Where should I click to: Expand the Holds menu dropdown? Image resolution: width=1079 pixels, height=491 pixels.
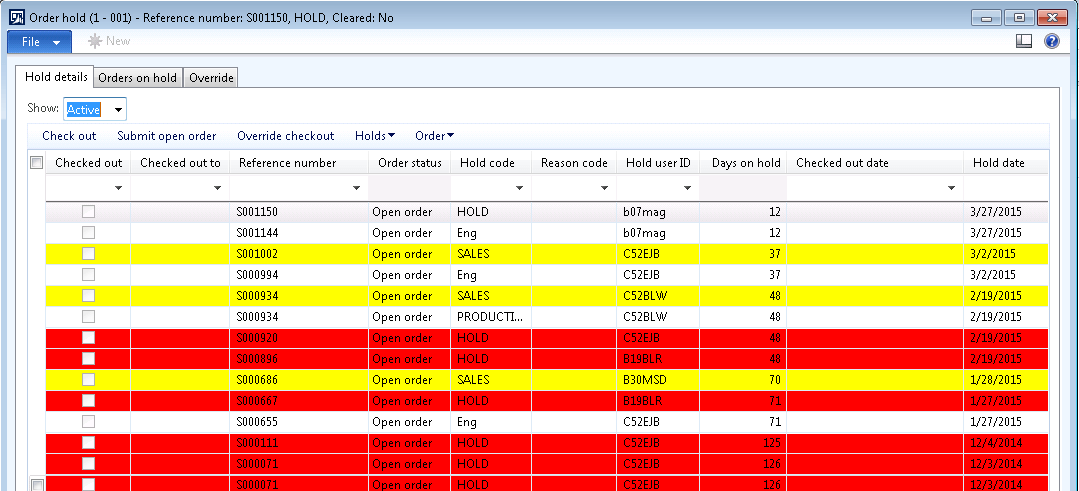pos(375,136)
